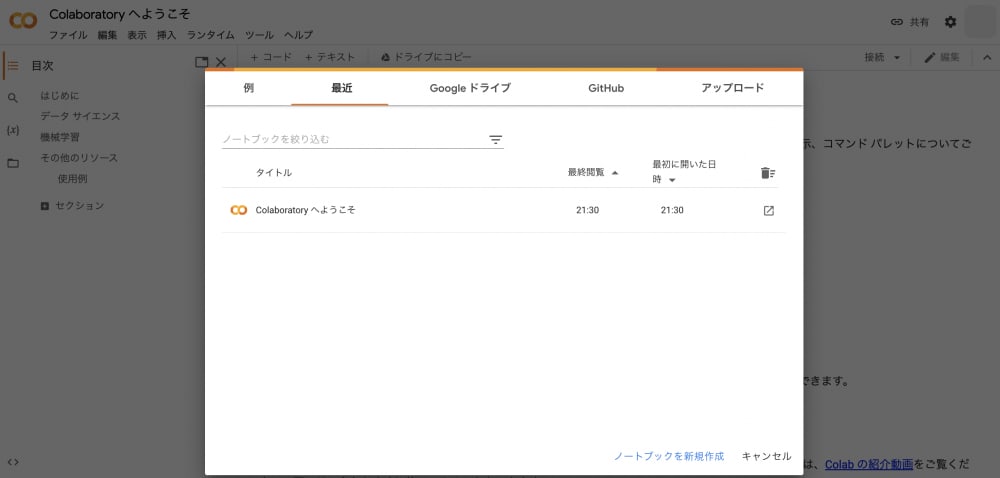The image size is (1000, 478).
Task: Open Colaboratory へようこそ in new tab icon
Action: tap(768, 210)
